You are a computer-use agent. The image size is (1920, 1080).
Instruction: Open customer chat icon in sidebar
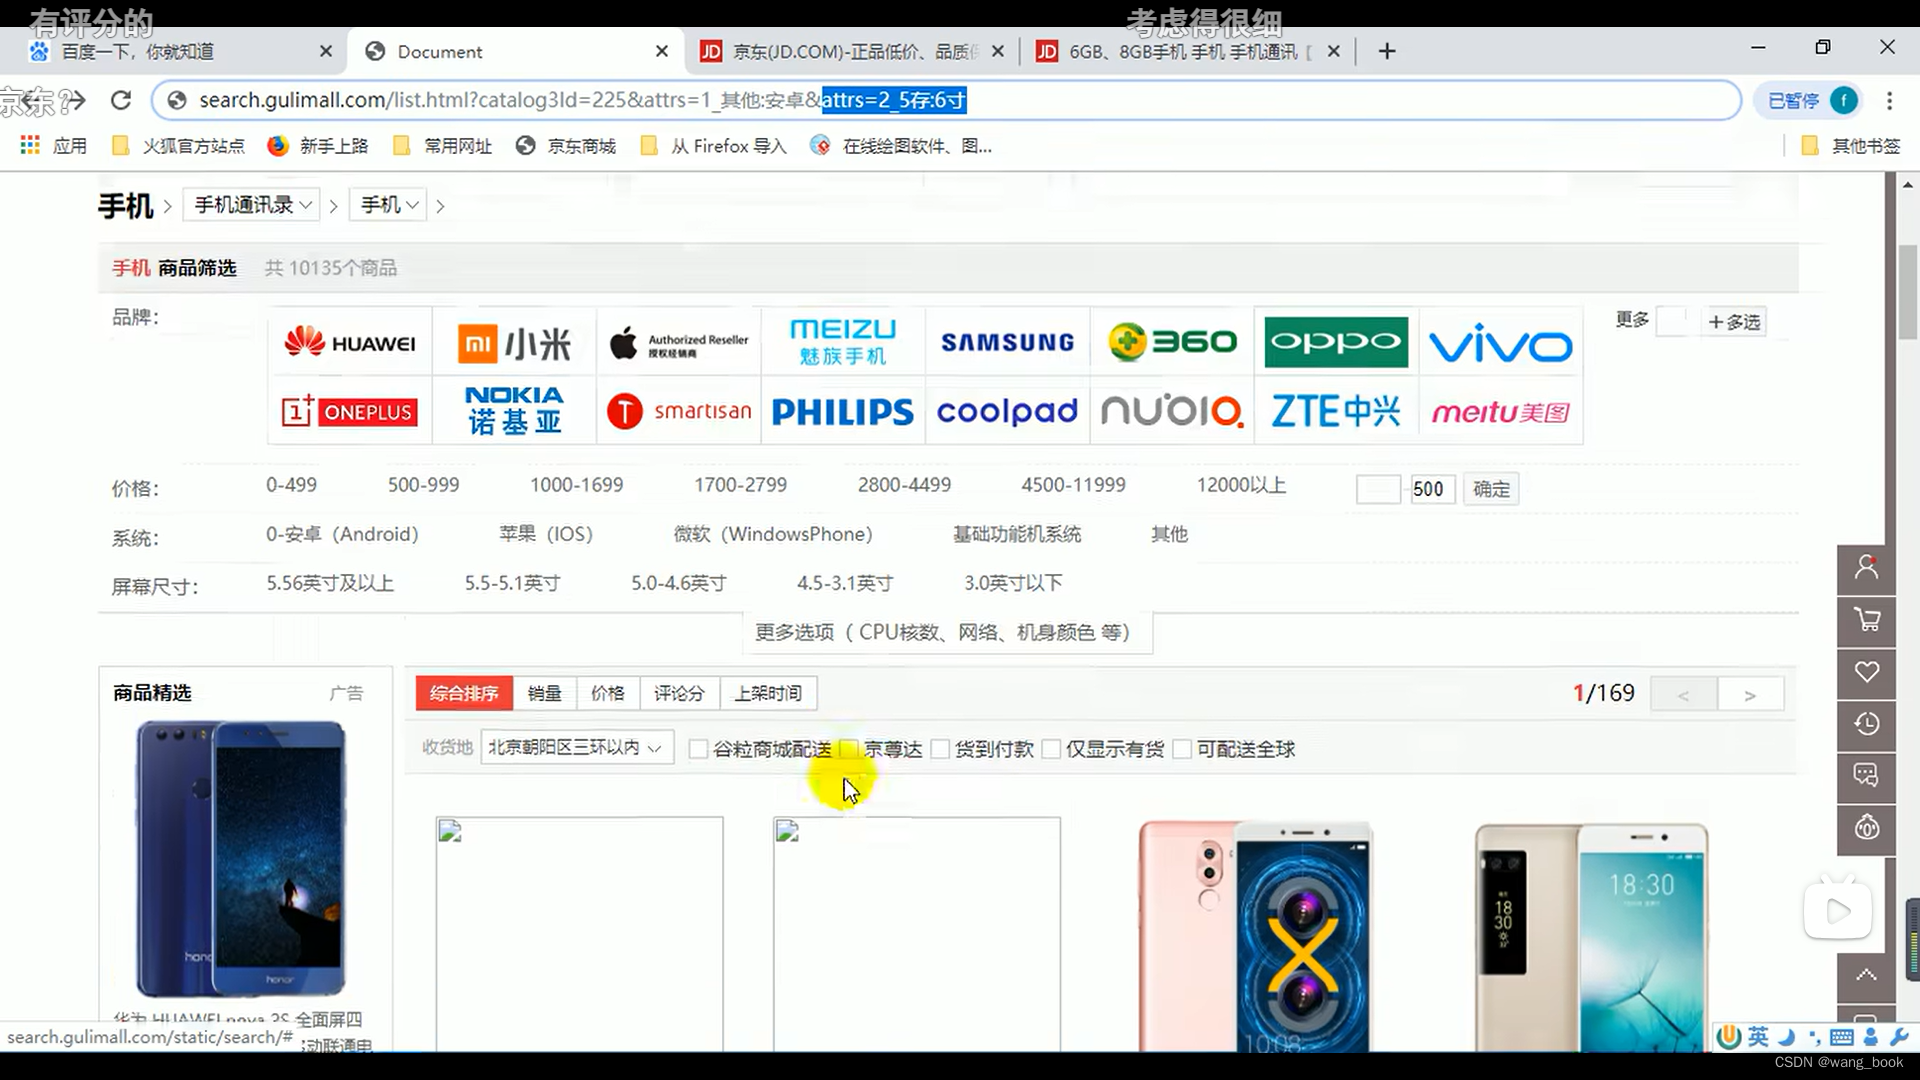click(1866, 776)
